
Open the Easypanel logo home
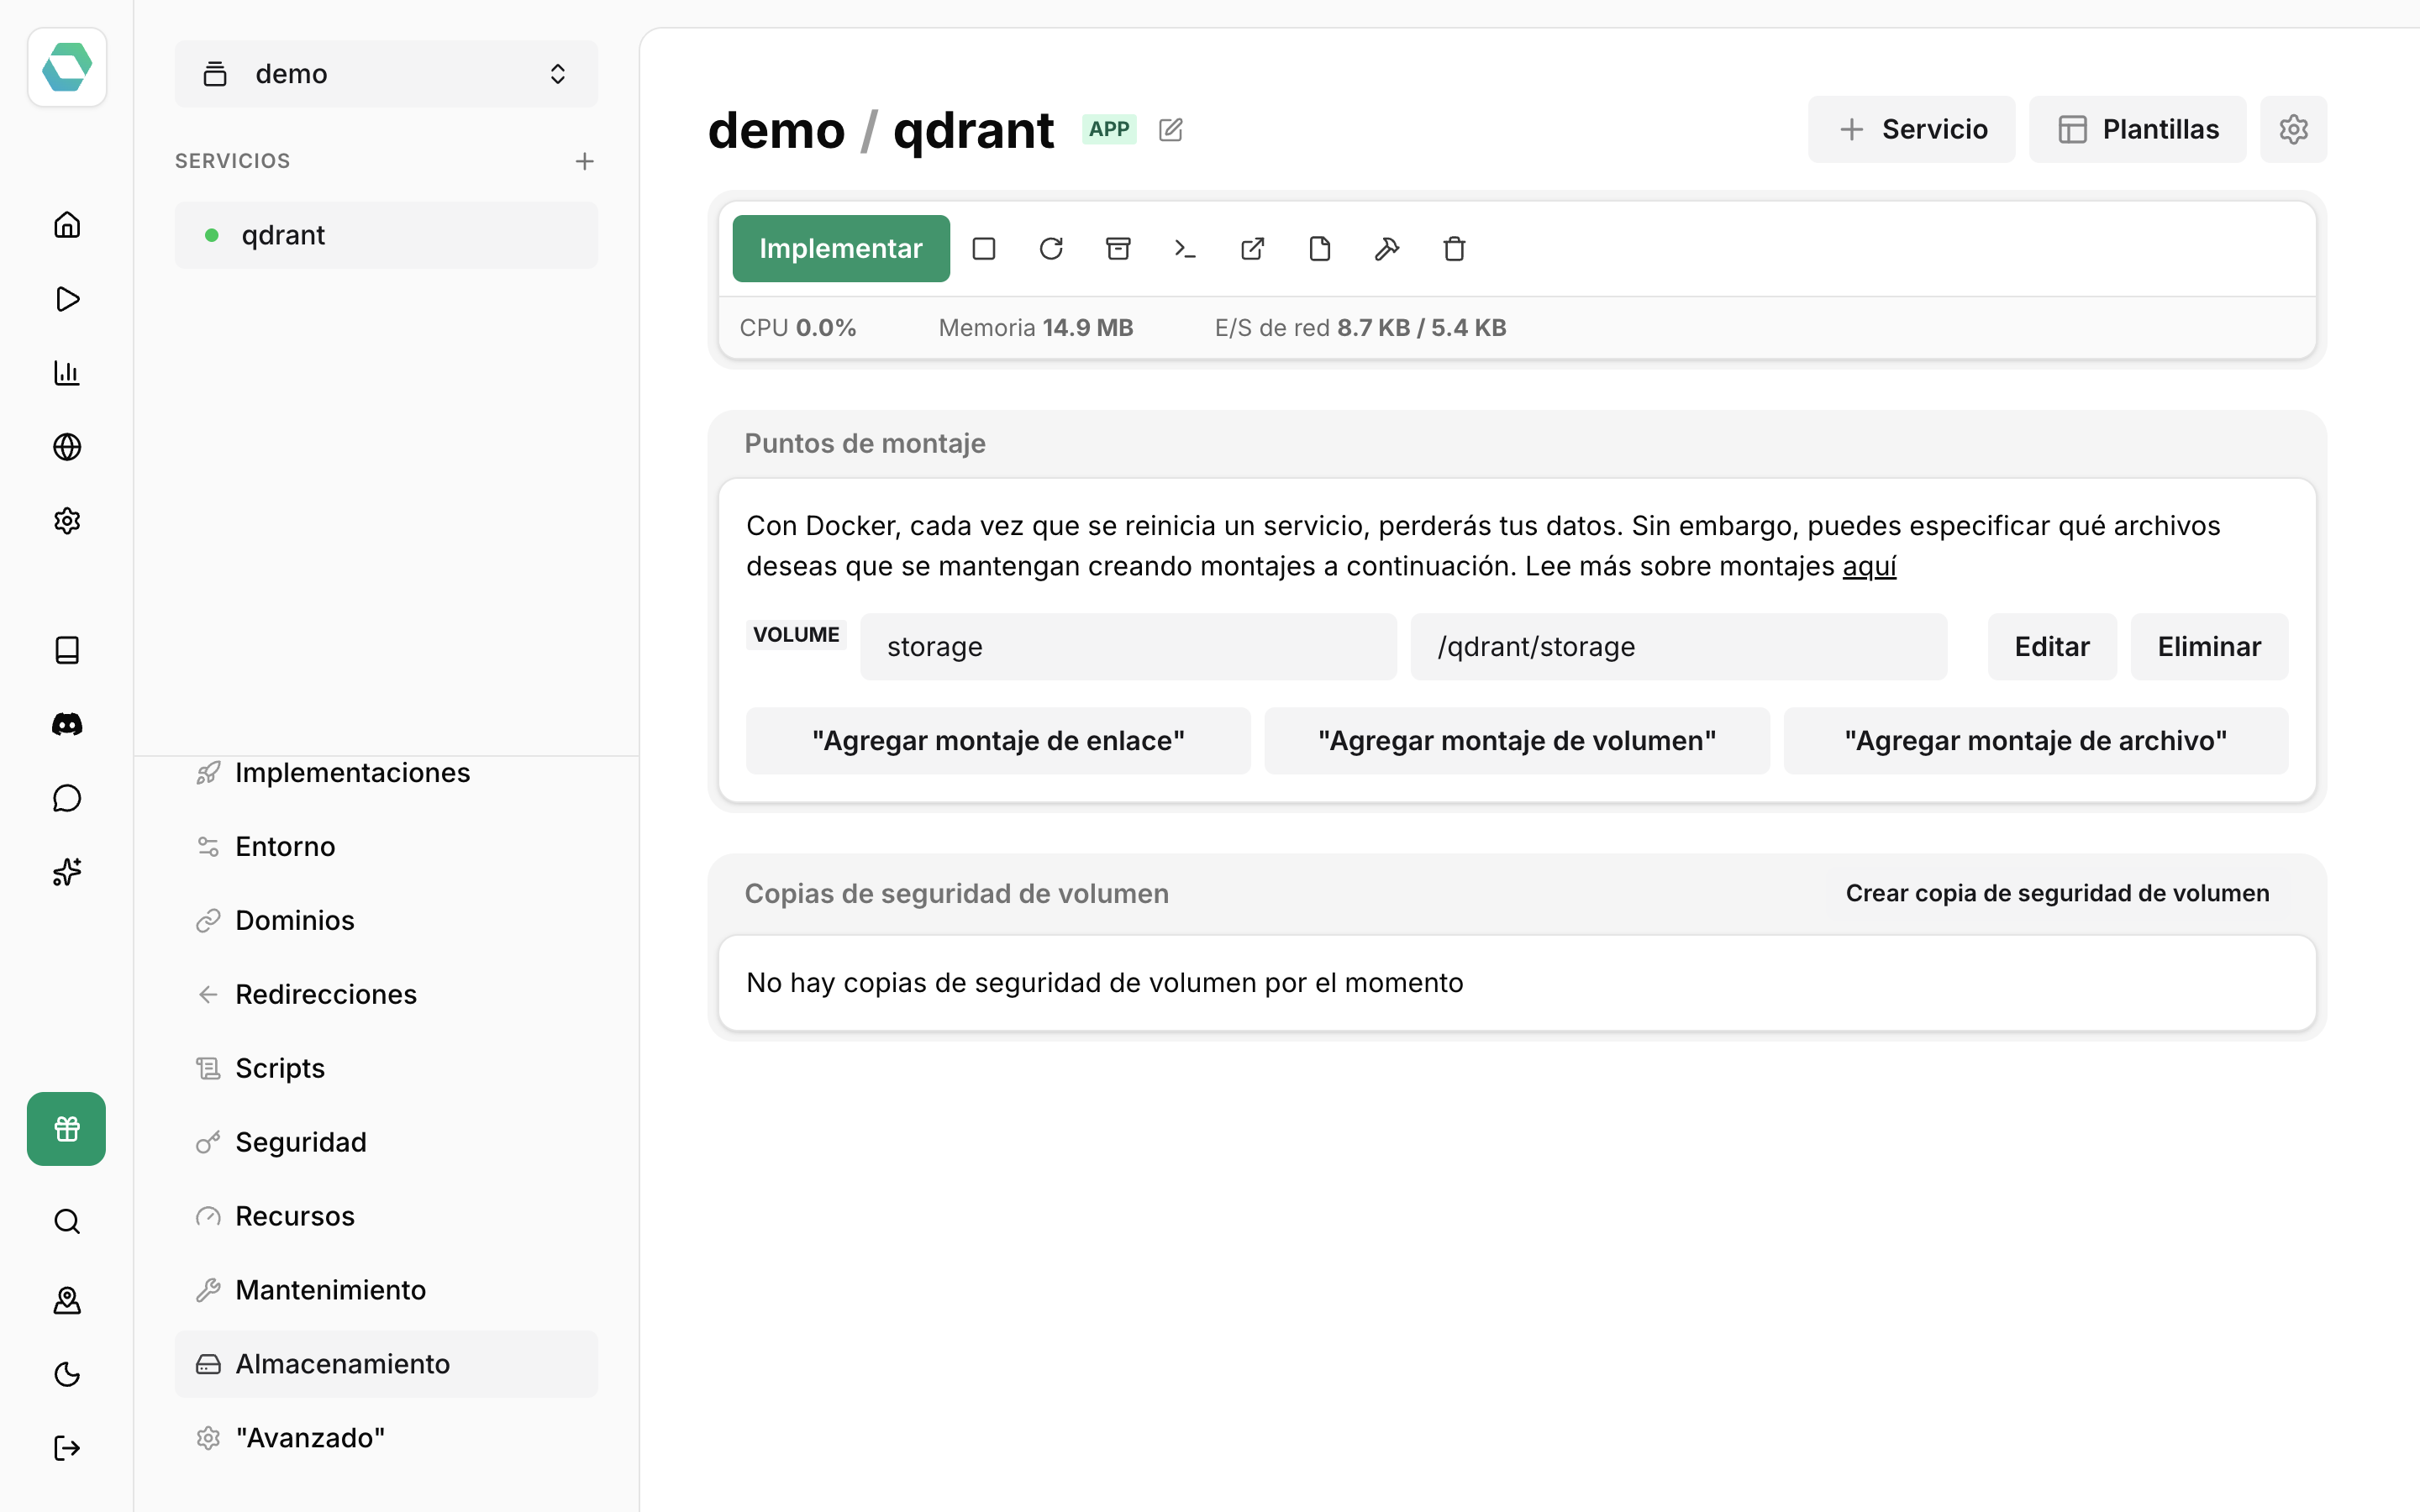[67, 67]
